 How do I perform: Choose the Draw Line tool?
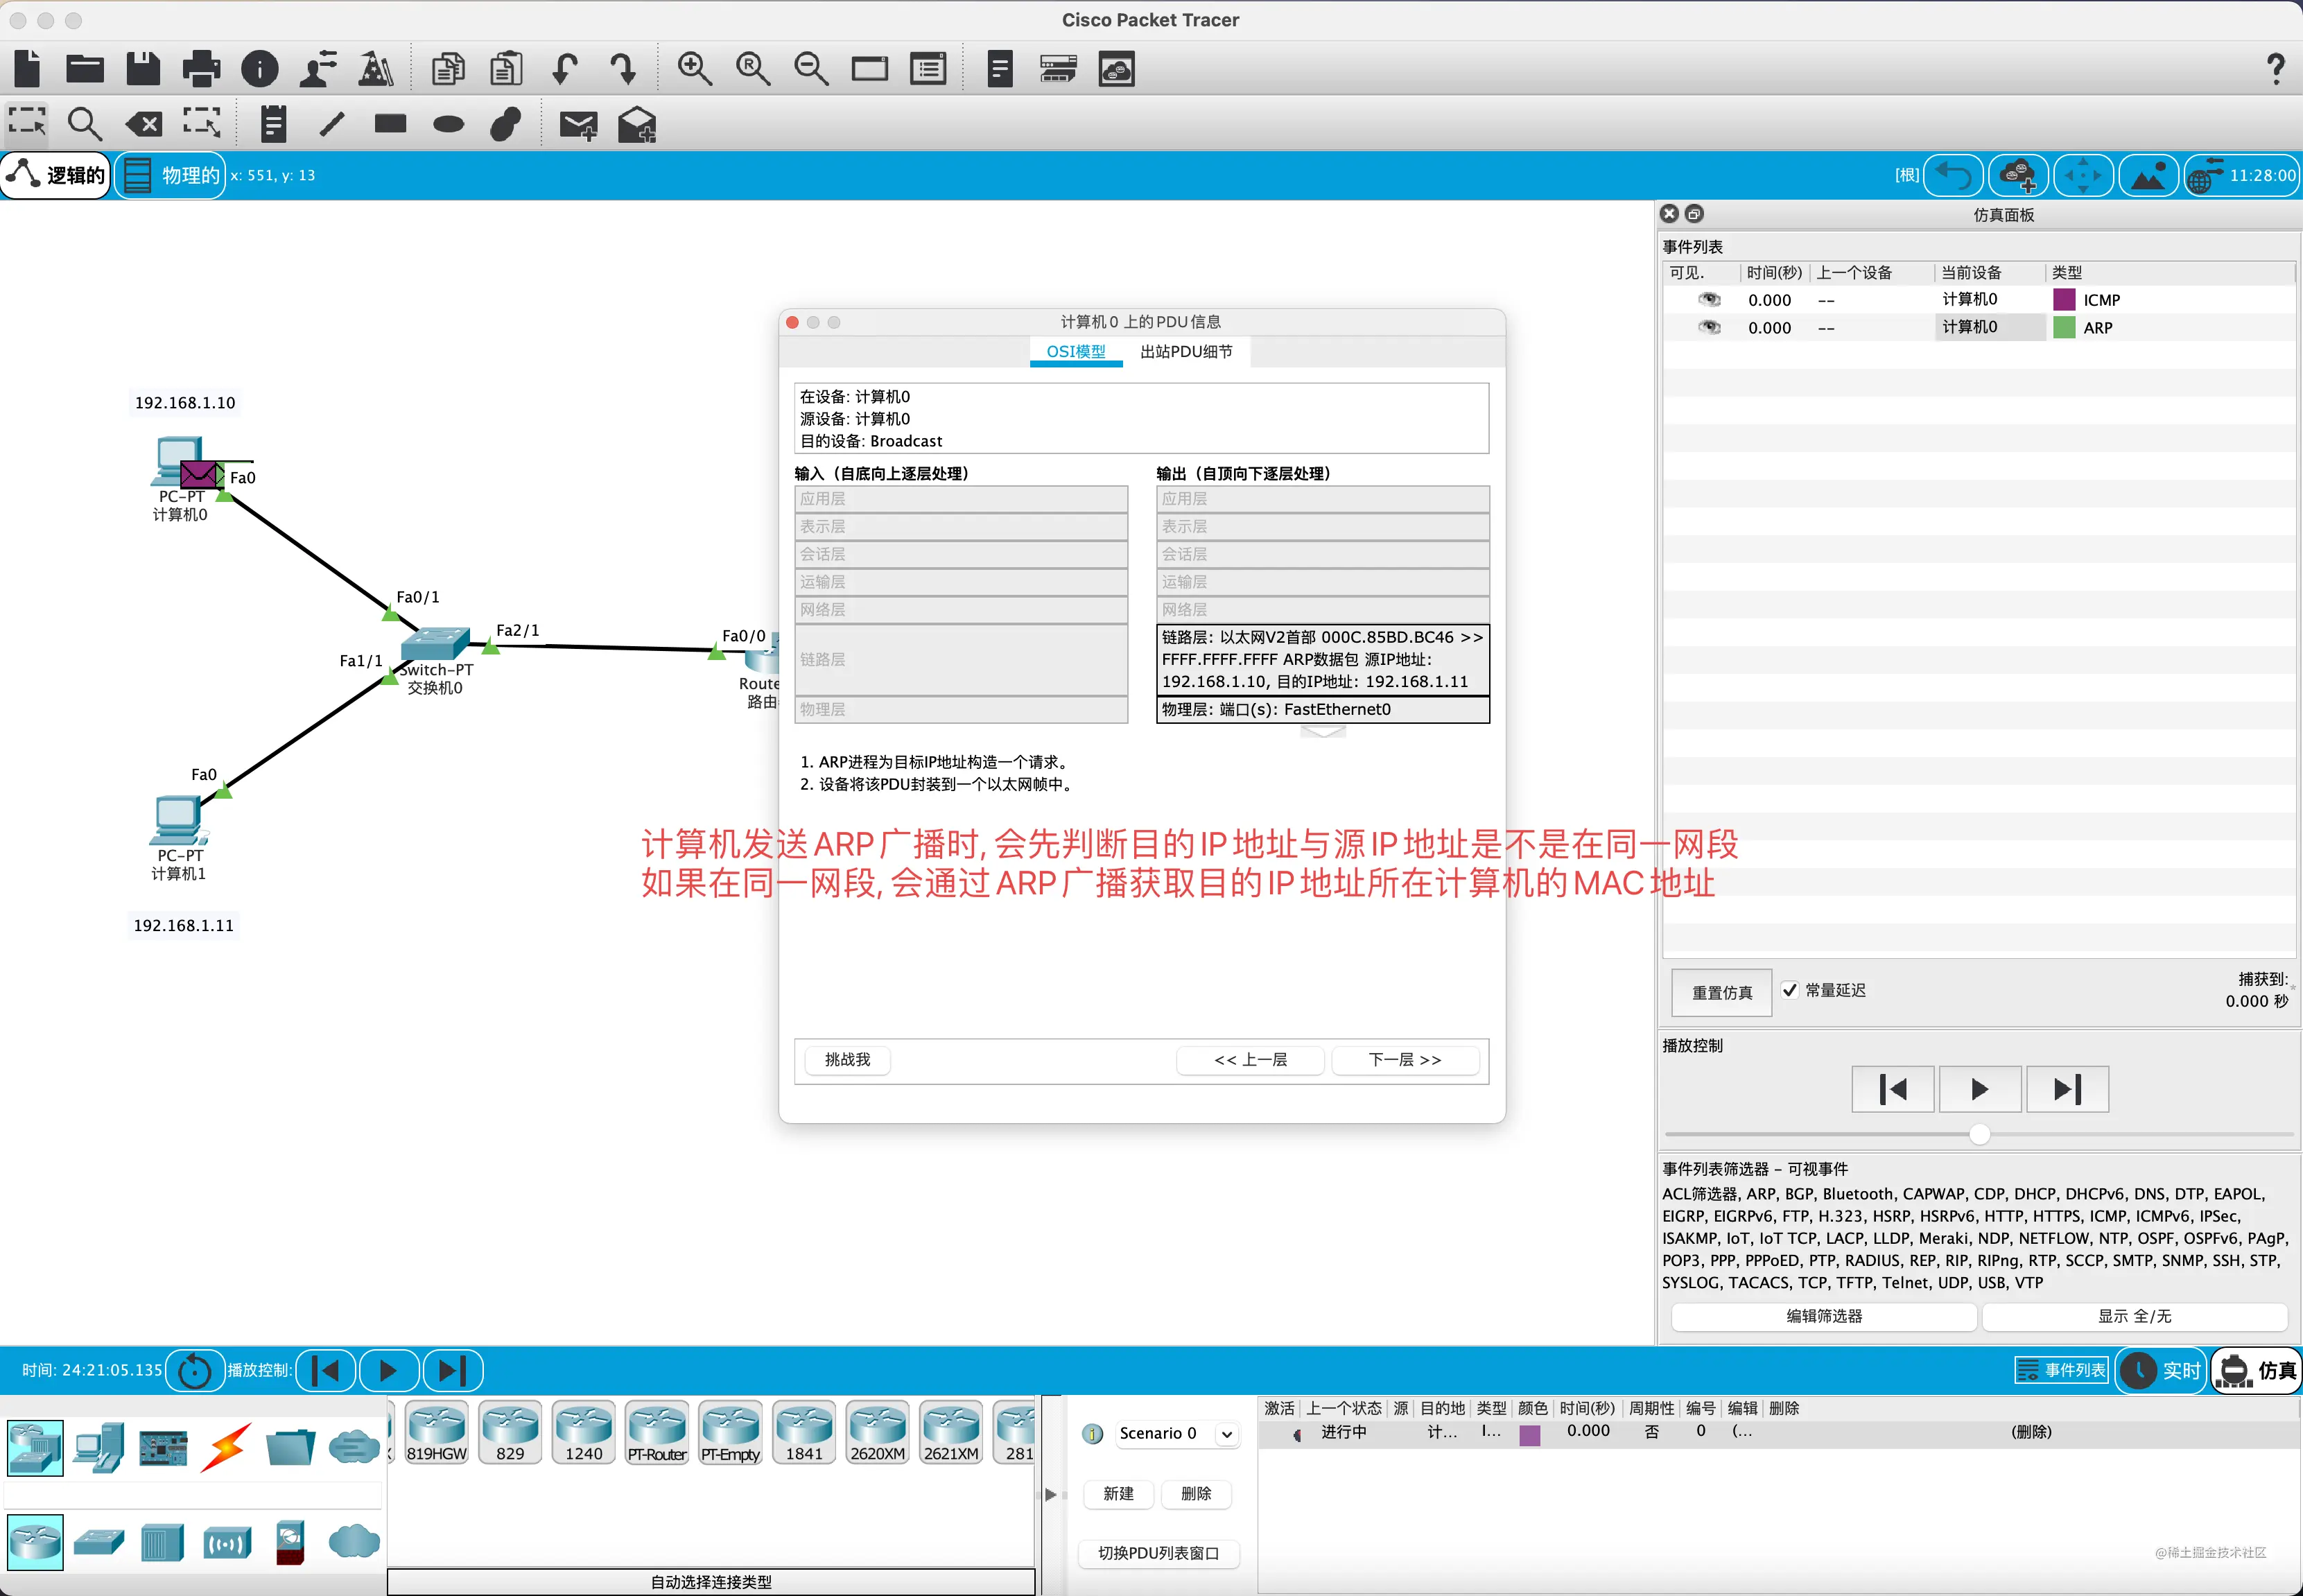[332, 124]
